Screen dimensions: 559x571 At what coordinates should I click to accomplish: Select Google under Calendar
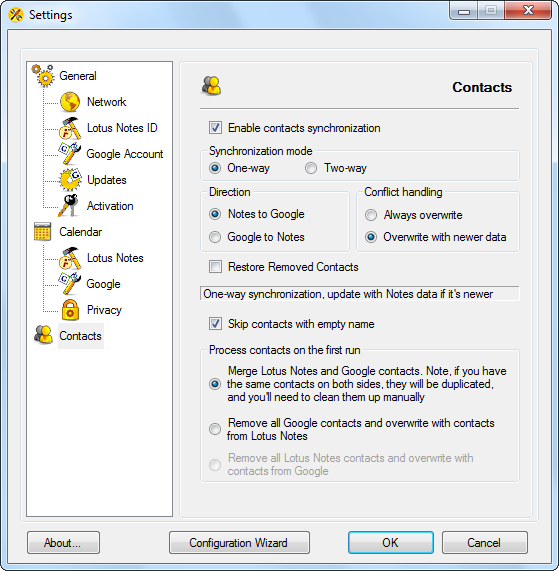click(103, 284)
